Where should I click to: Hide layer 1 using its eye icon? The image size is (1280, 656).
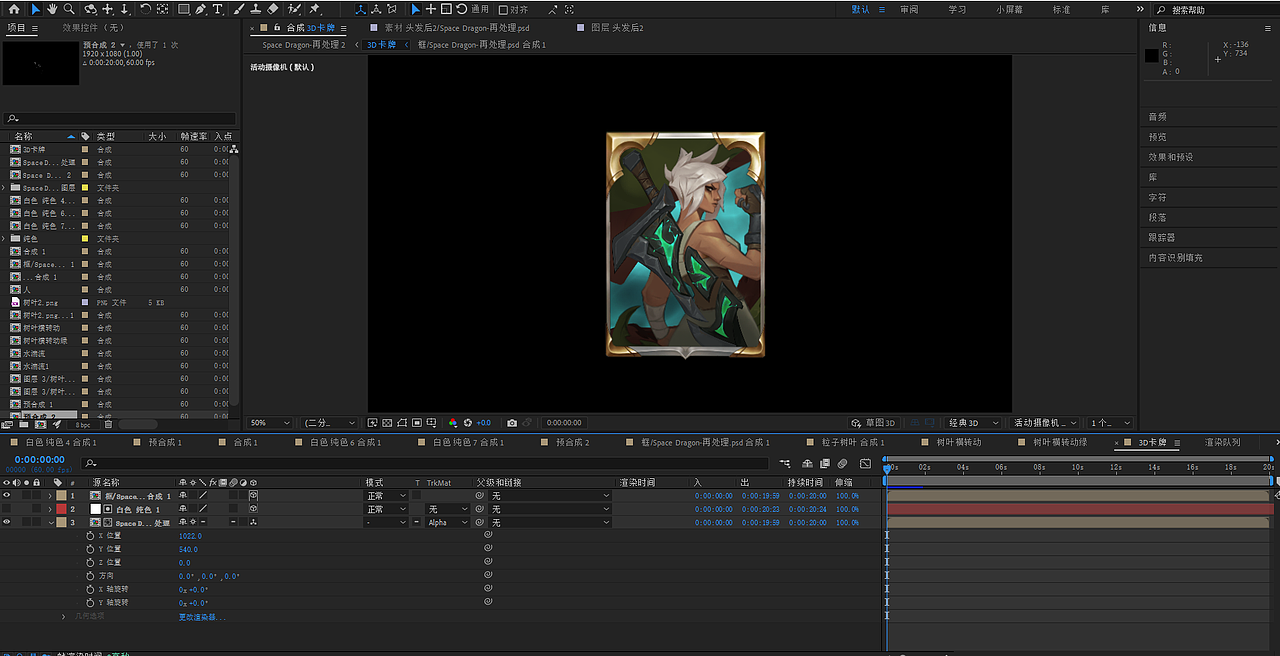click(x=7, y=496)
